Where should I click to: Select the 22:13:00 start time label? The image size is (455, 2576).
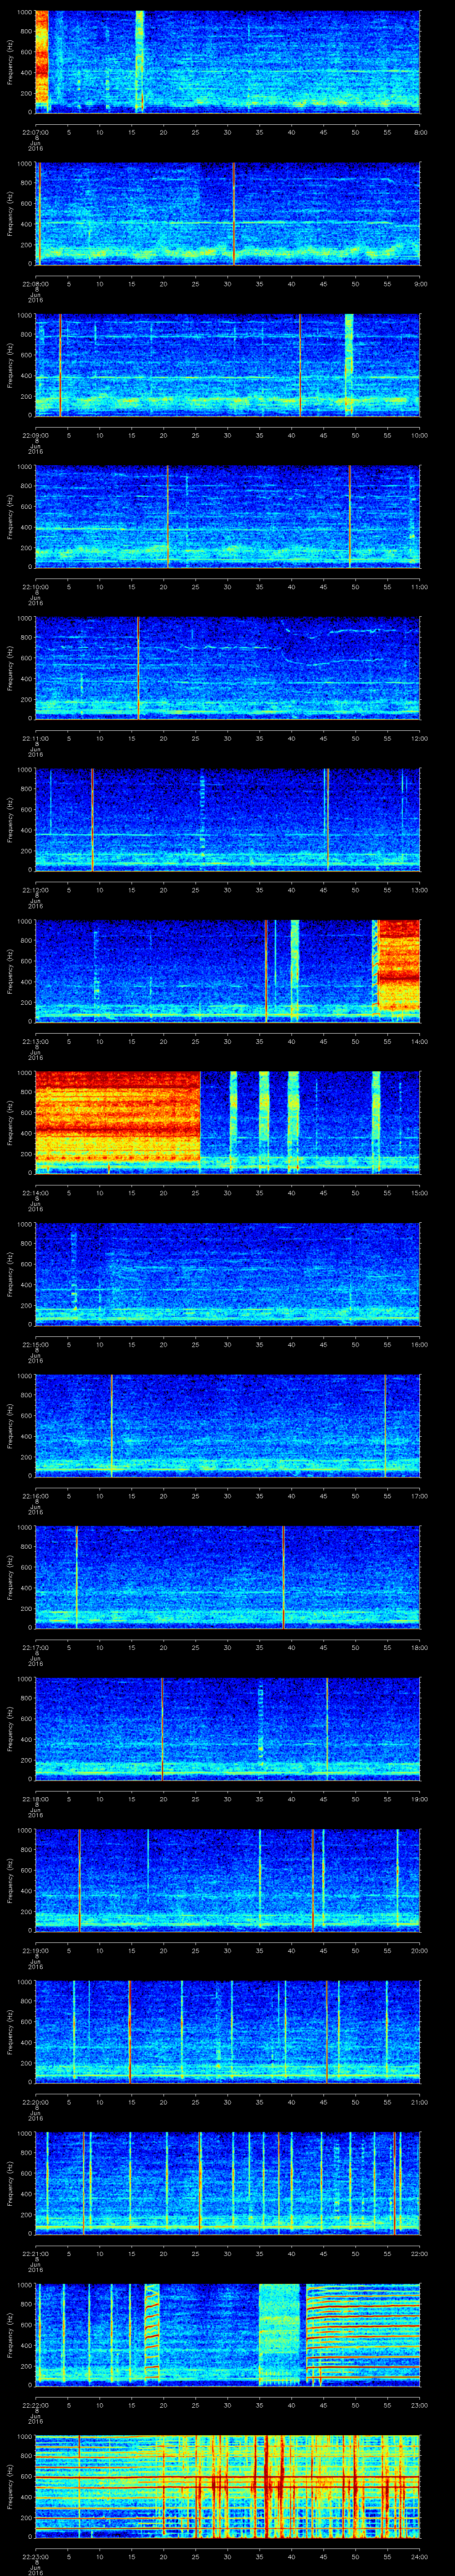point(35,1041)
